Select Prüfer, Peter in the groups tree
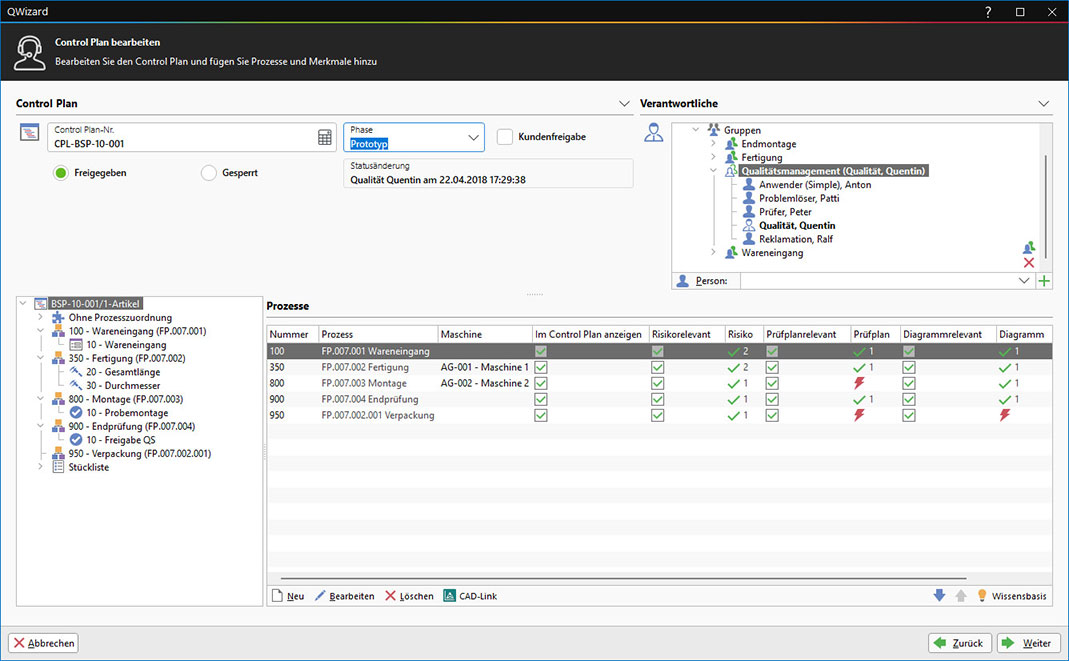 point(785,212)
